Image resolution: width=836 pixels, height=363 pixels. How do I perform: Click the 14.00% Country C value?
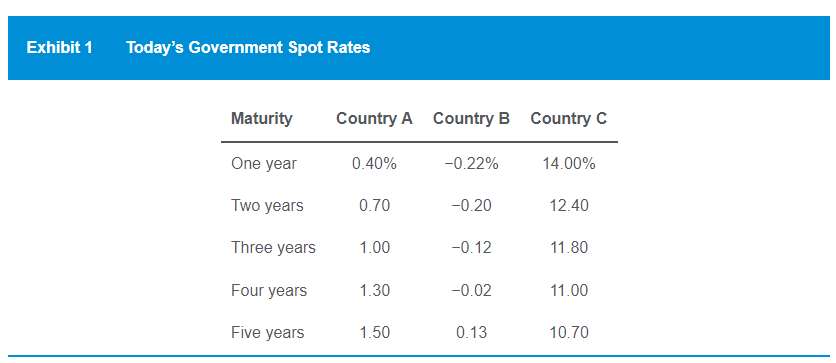pos(569,163)
